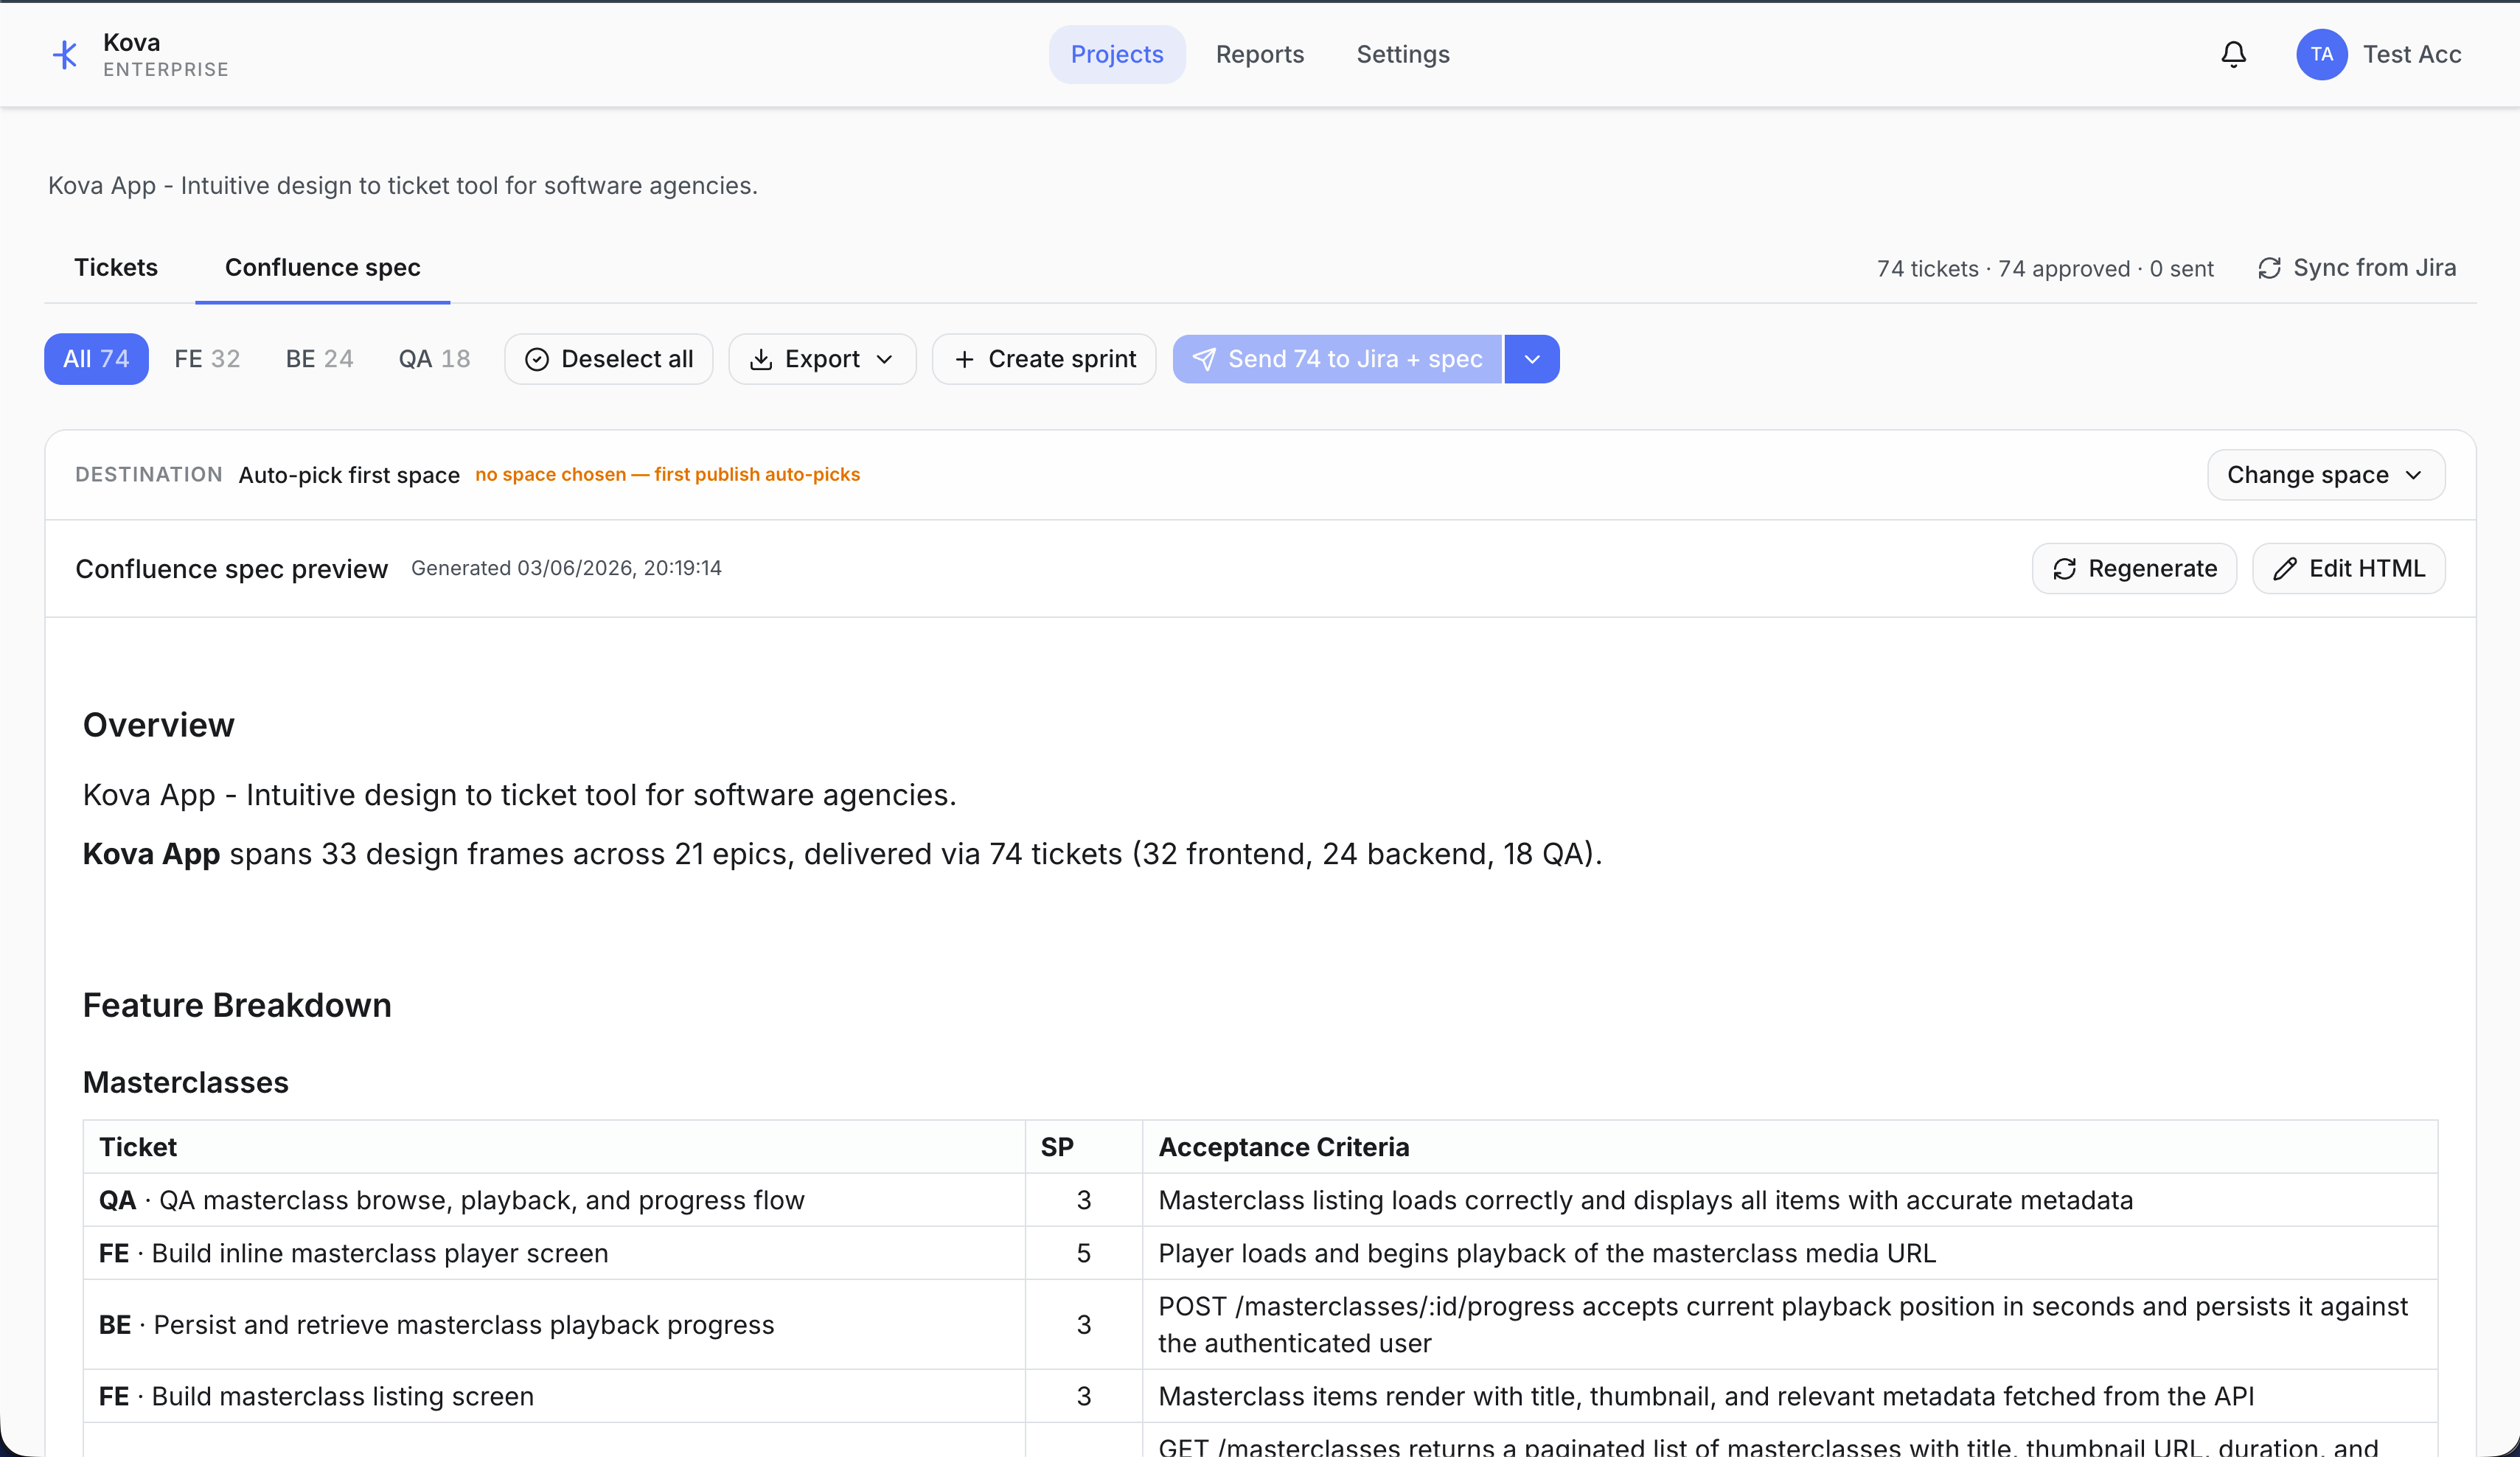Click 'no space chosen' warning text

667,474
